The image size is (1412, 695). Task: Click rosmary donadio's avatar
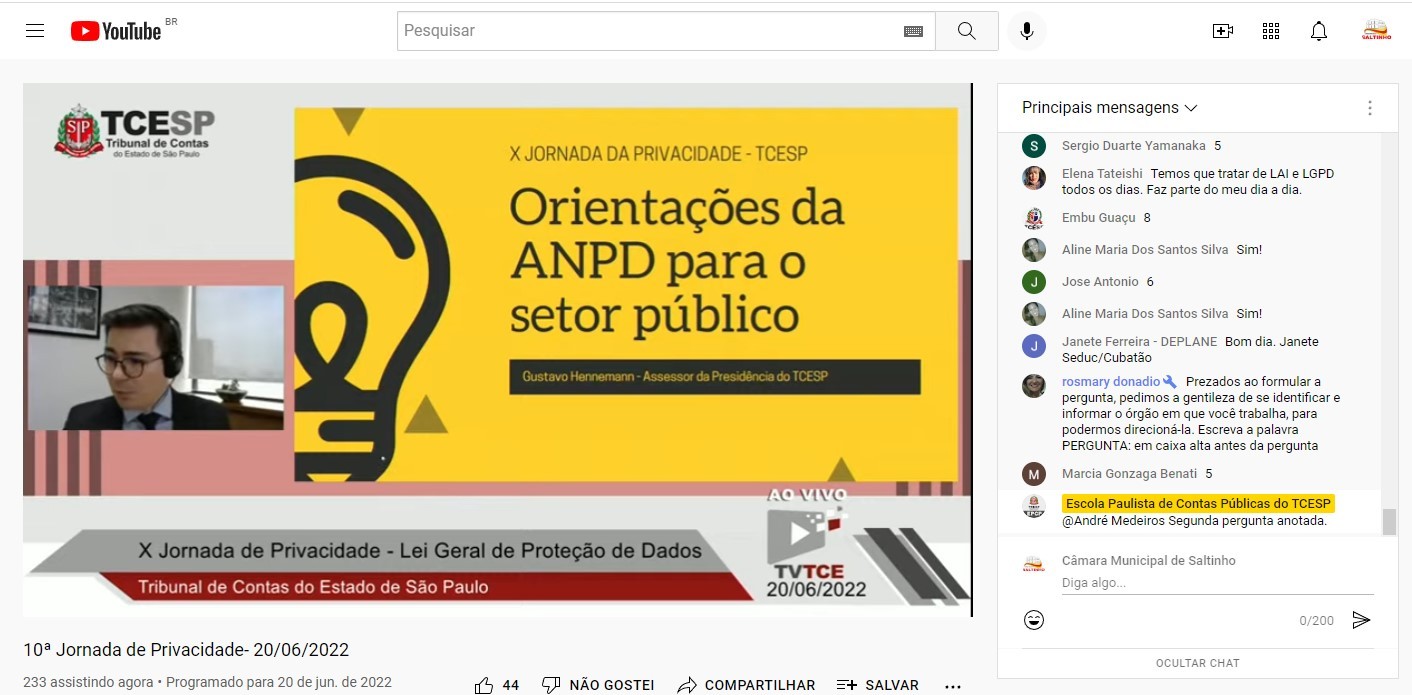tap(1034, 386)
